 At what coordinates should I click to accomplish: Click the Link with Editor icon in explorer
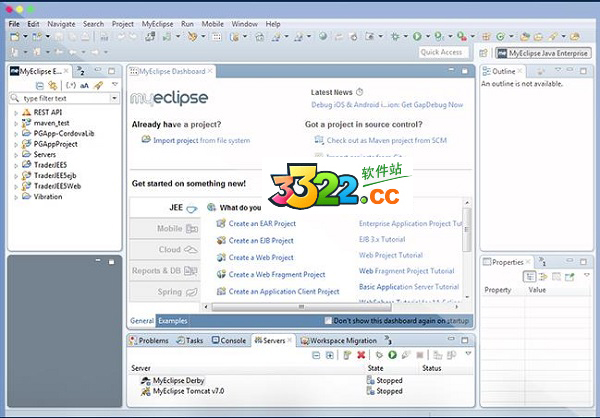click(x=52, y=85)
